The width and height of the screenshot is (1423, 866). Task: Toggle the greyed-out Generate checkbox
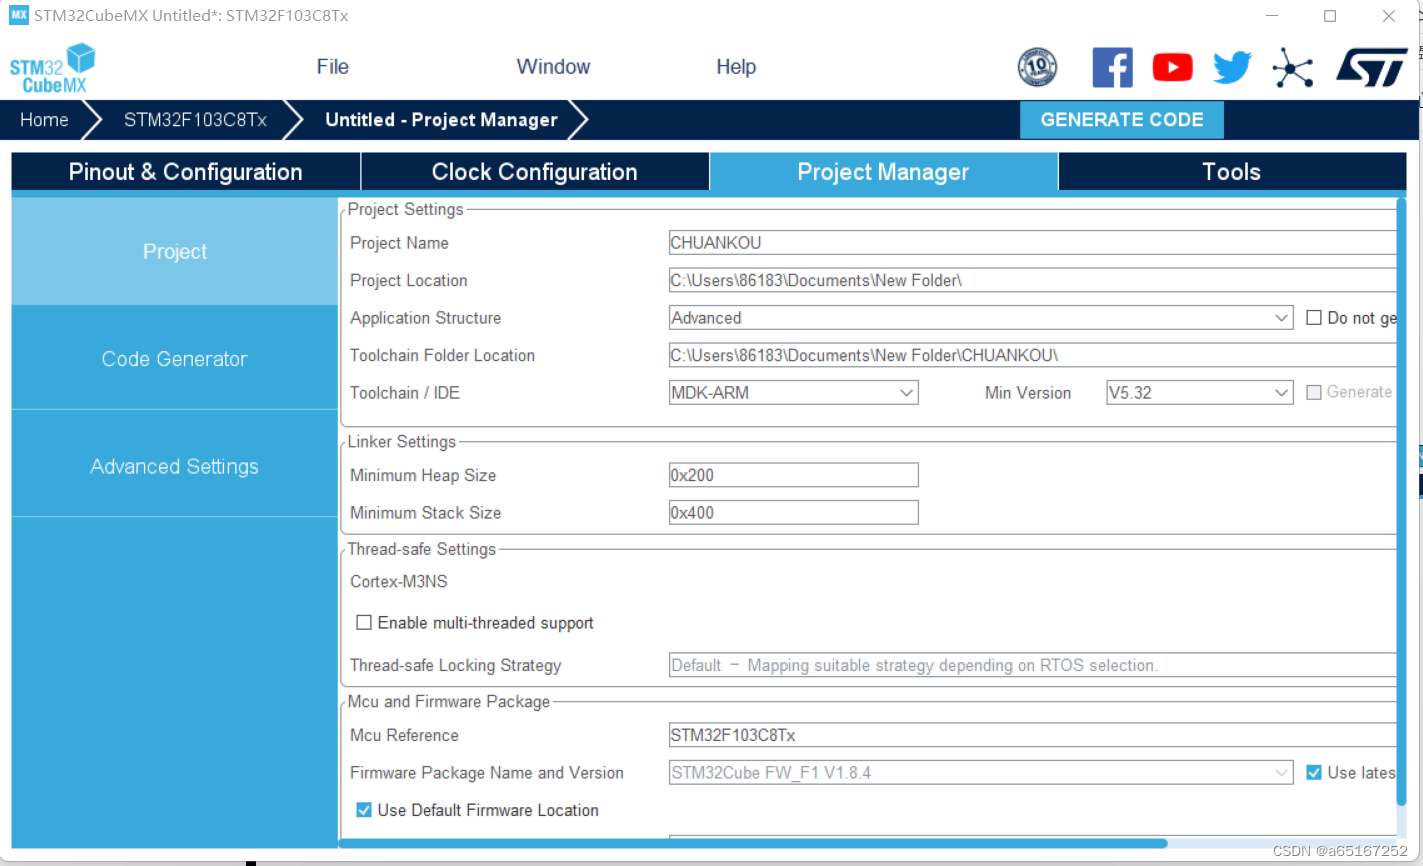(1314, 392)
